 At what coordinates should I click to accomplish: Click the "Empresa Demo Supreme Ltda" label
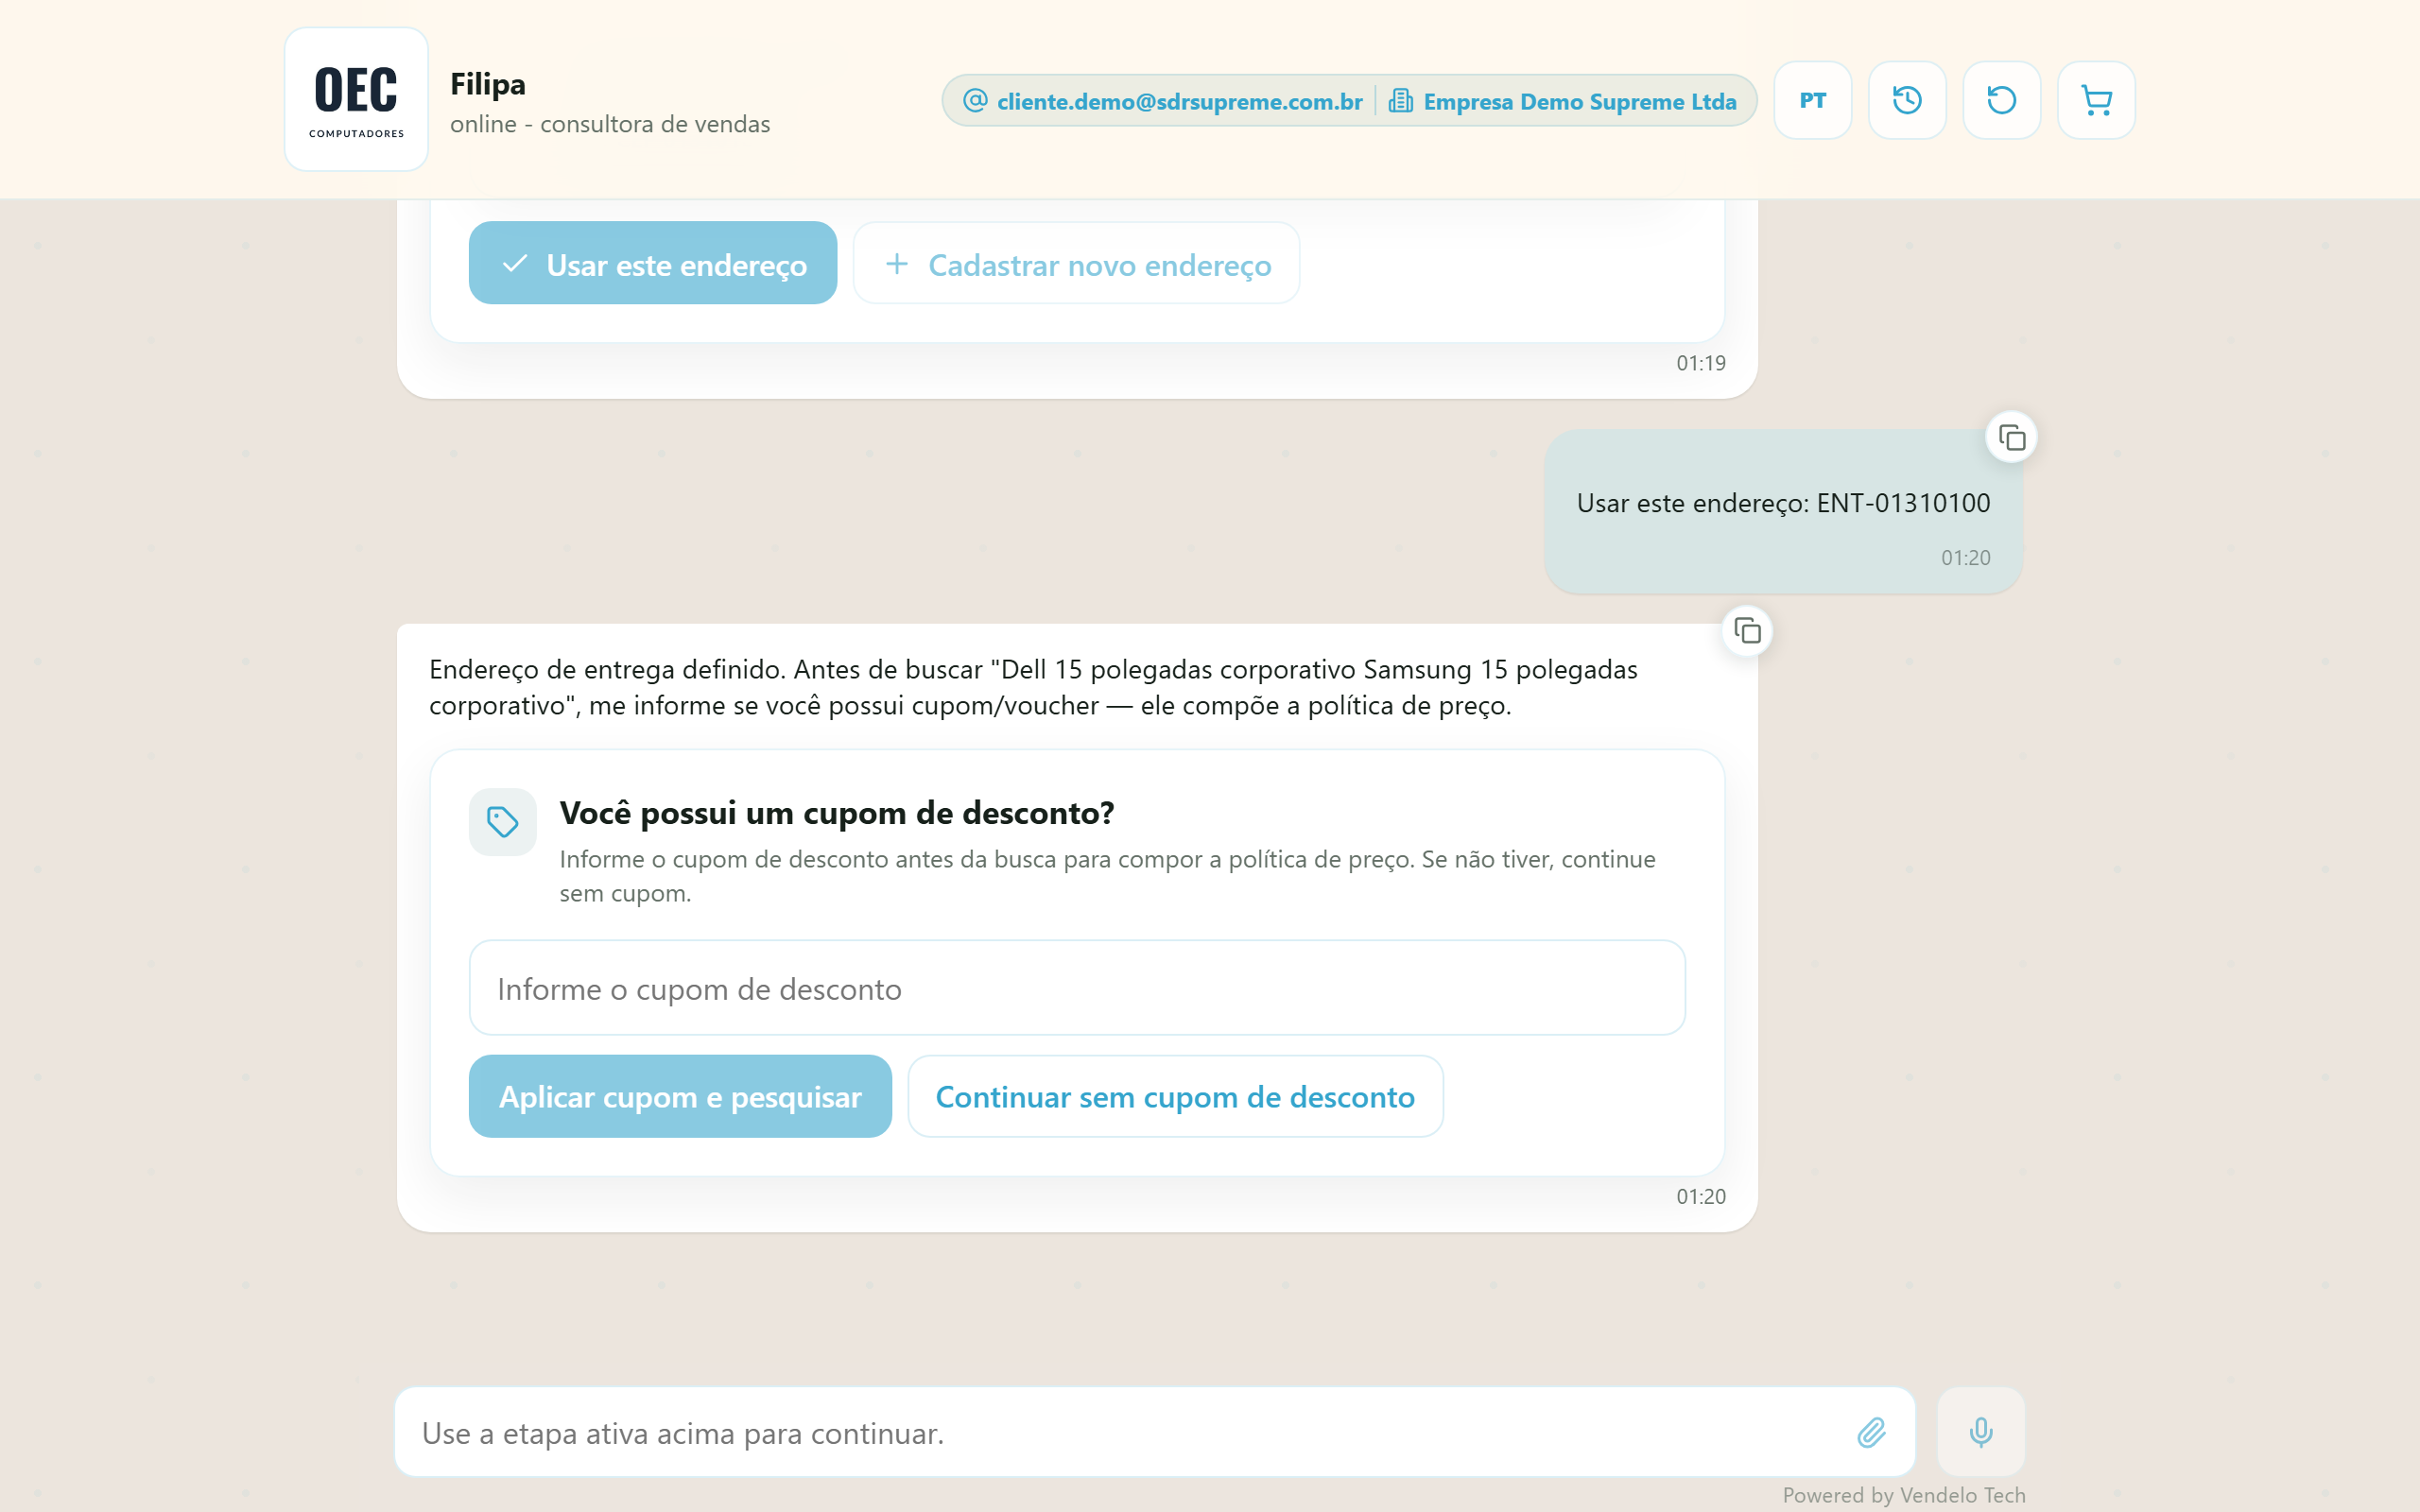(x=1579, y=101)
